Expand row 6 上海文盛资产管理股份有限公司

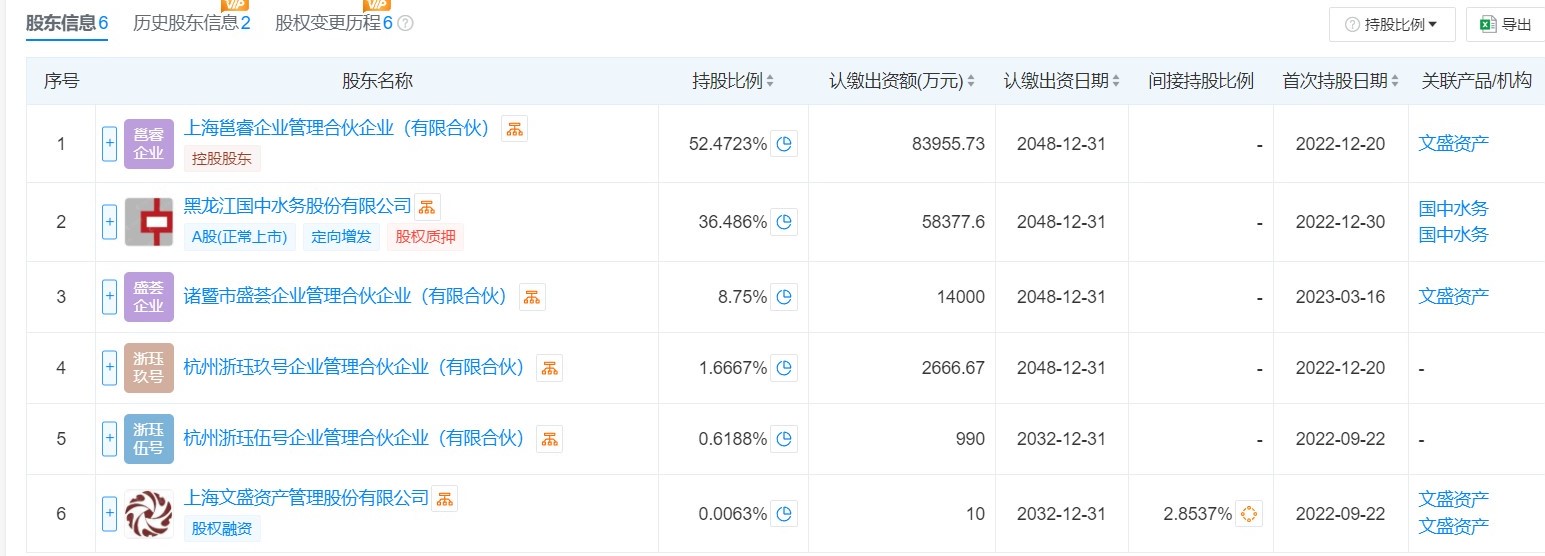click(110, 514)
